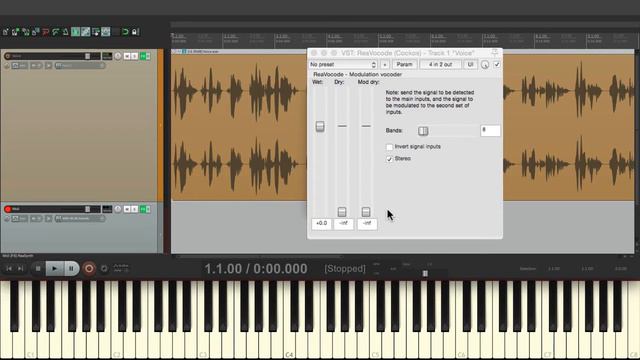This screenshot has width=640, height=360.
Task: Click the ReaVocode wet mix knob
Action: click(x=485, y=65)
